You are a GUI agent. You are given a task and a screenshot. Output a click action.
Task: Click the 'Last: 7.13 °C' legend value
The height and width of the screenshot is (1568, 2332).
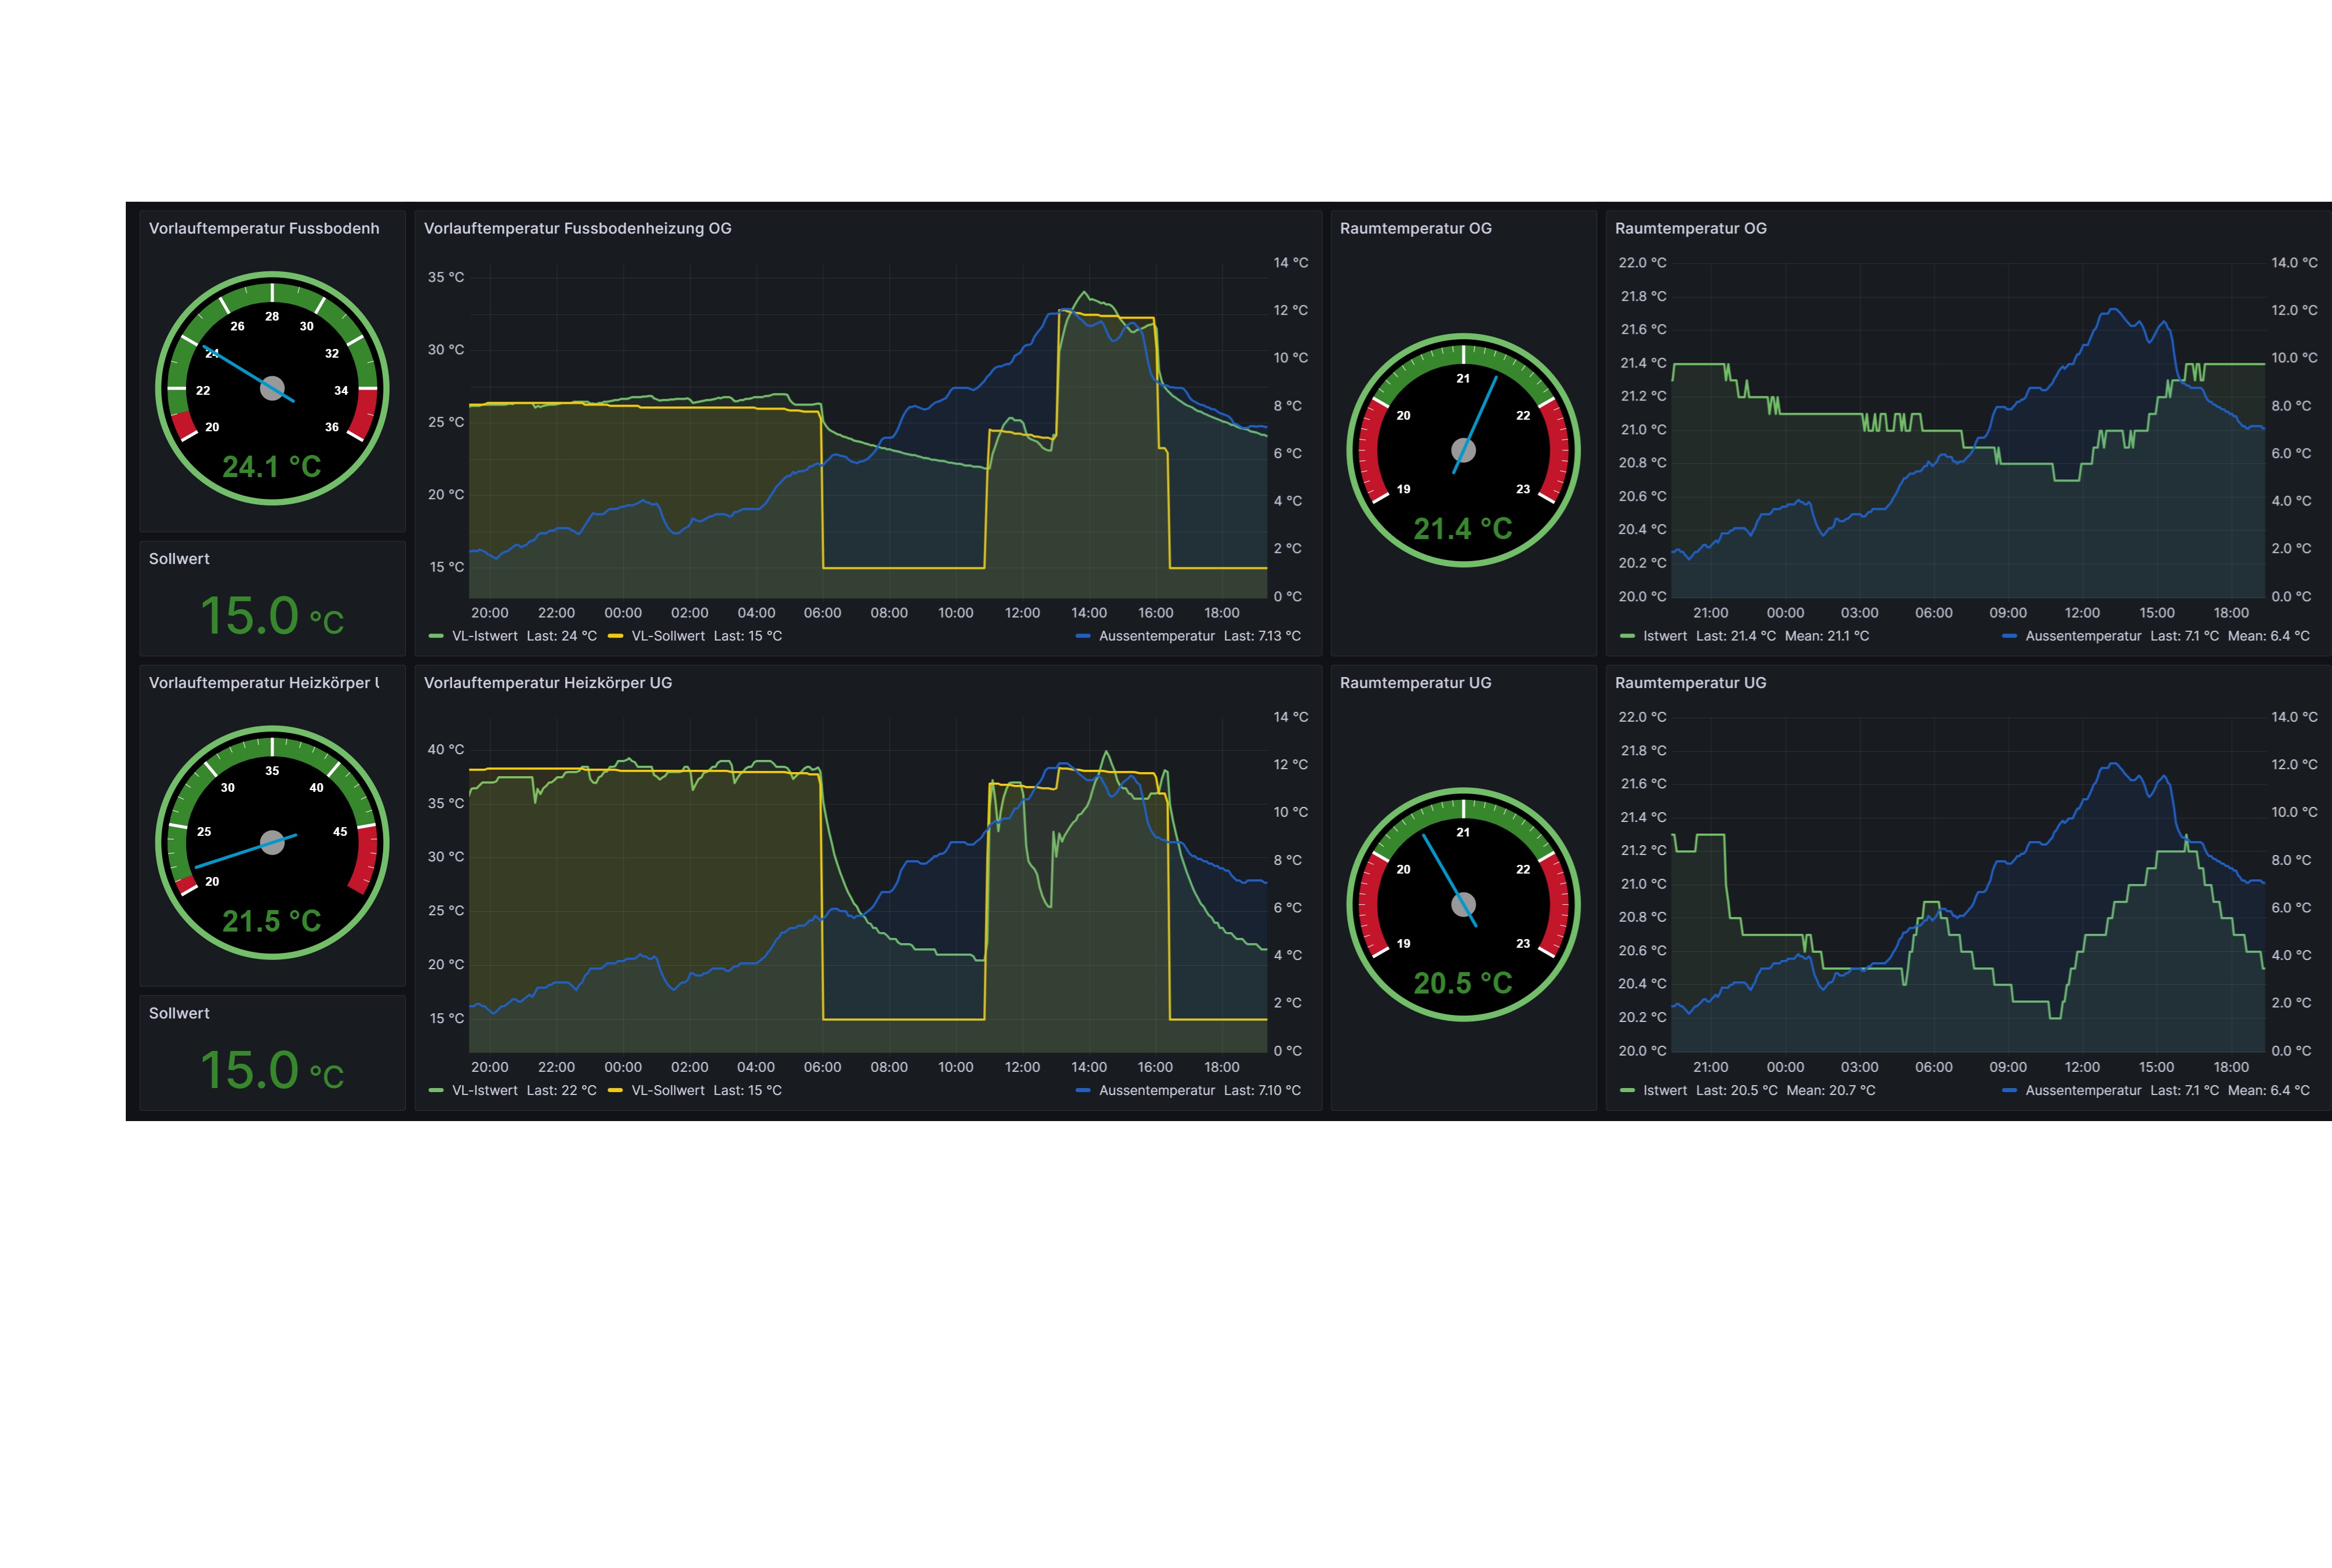pos(1262,636)
